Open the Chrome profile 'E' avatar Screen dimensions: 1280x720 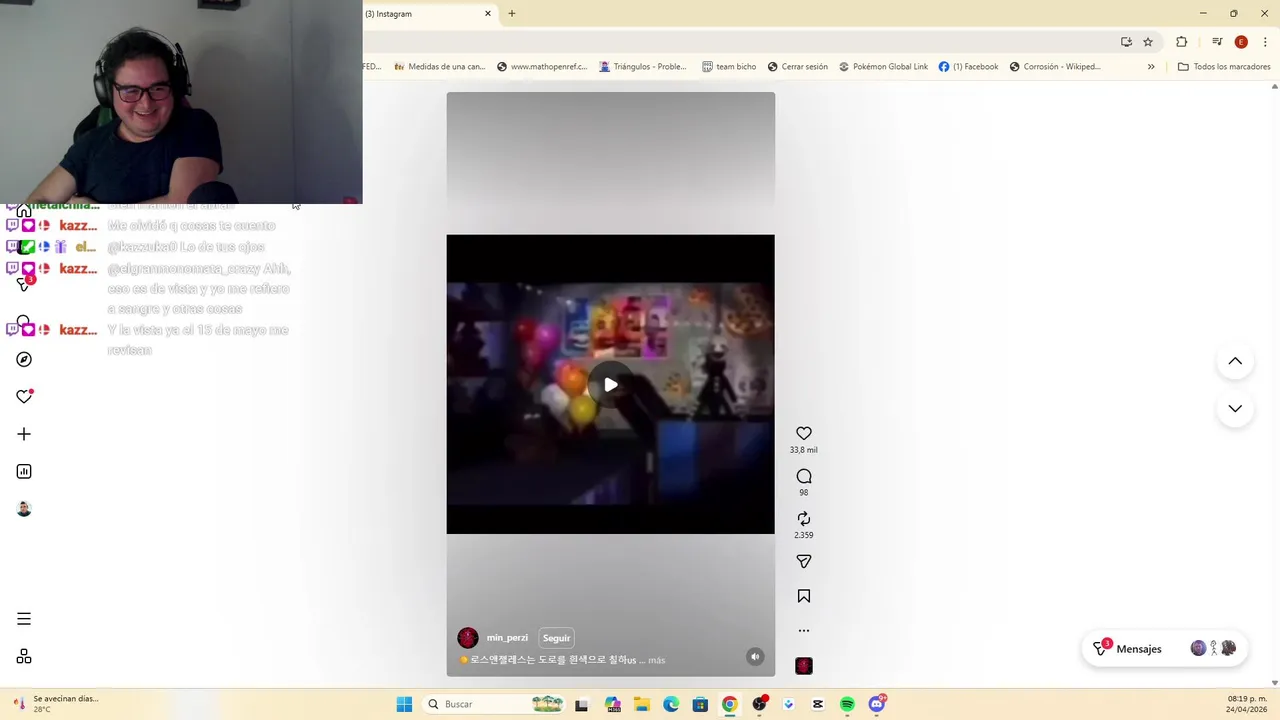pos(1241,42)
